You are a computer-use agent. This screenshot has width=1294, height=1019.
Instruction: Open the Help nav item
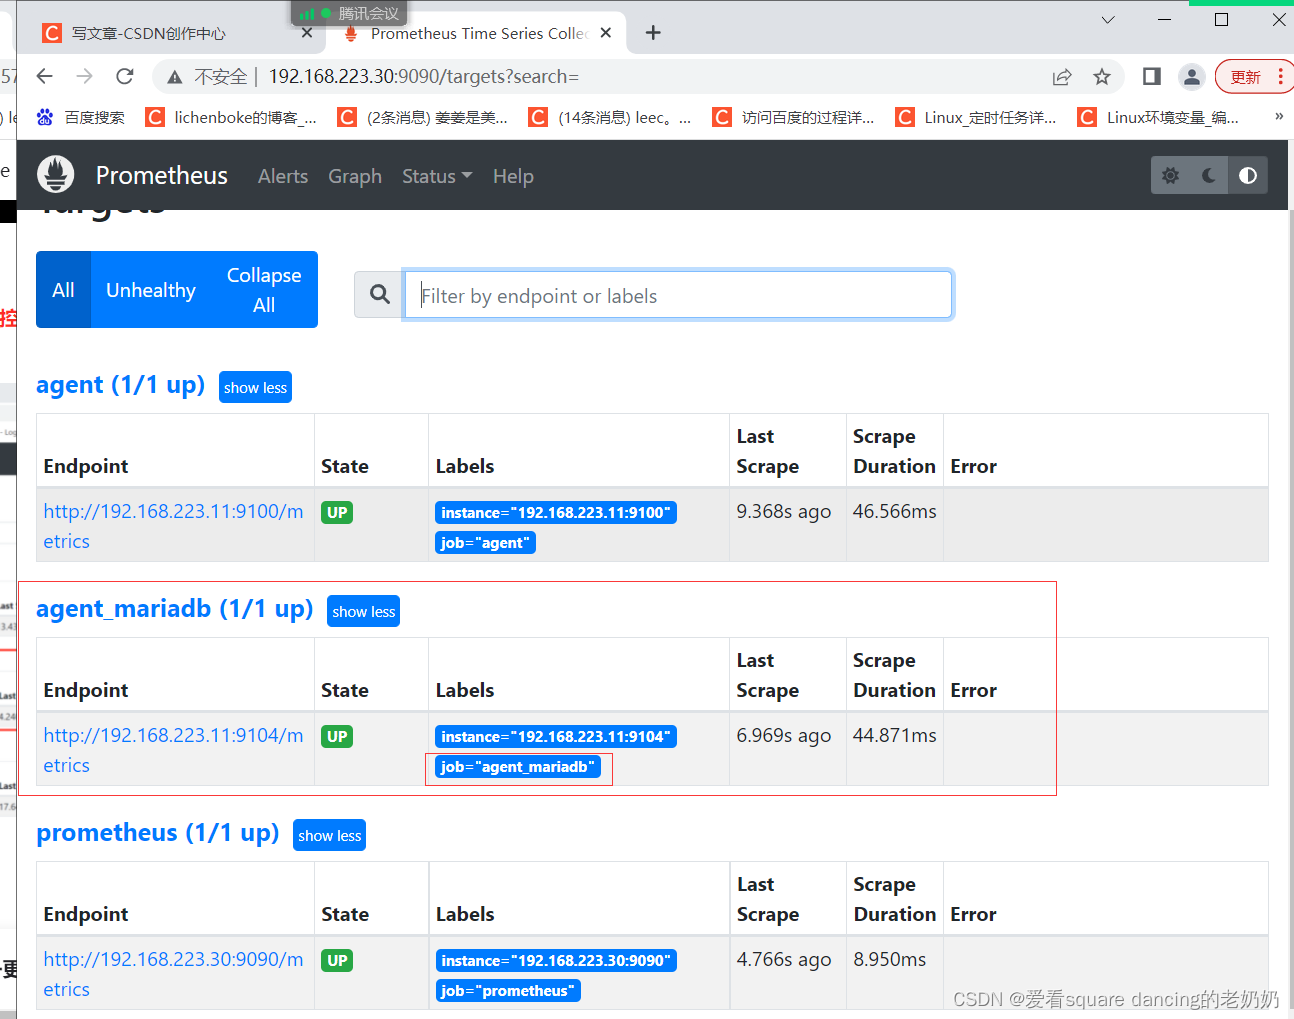coord(513,176)
